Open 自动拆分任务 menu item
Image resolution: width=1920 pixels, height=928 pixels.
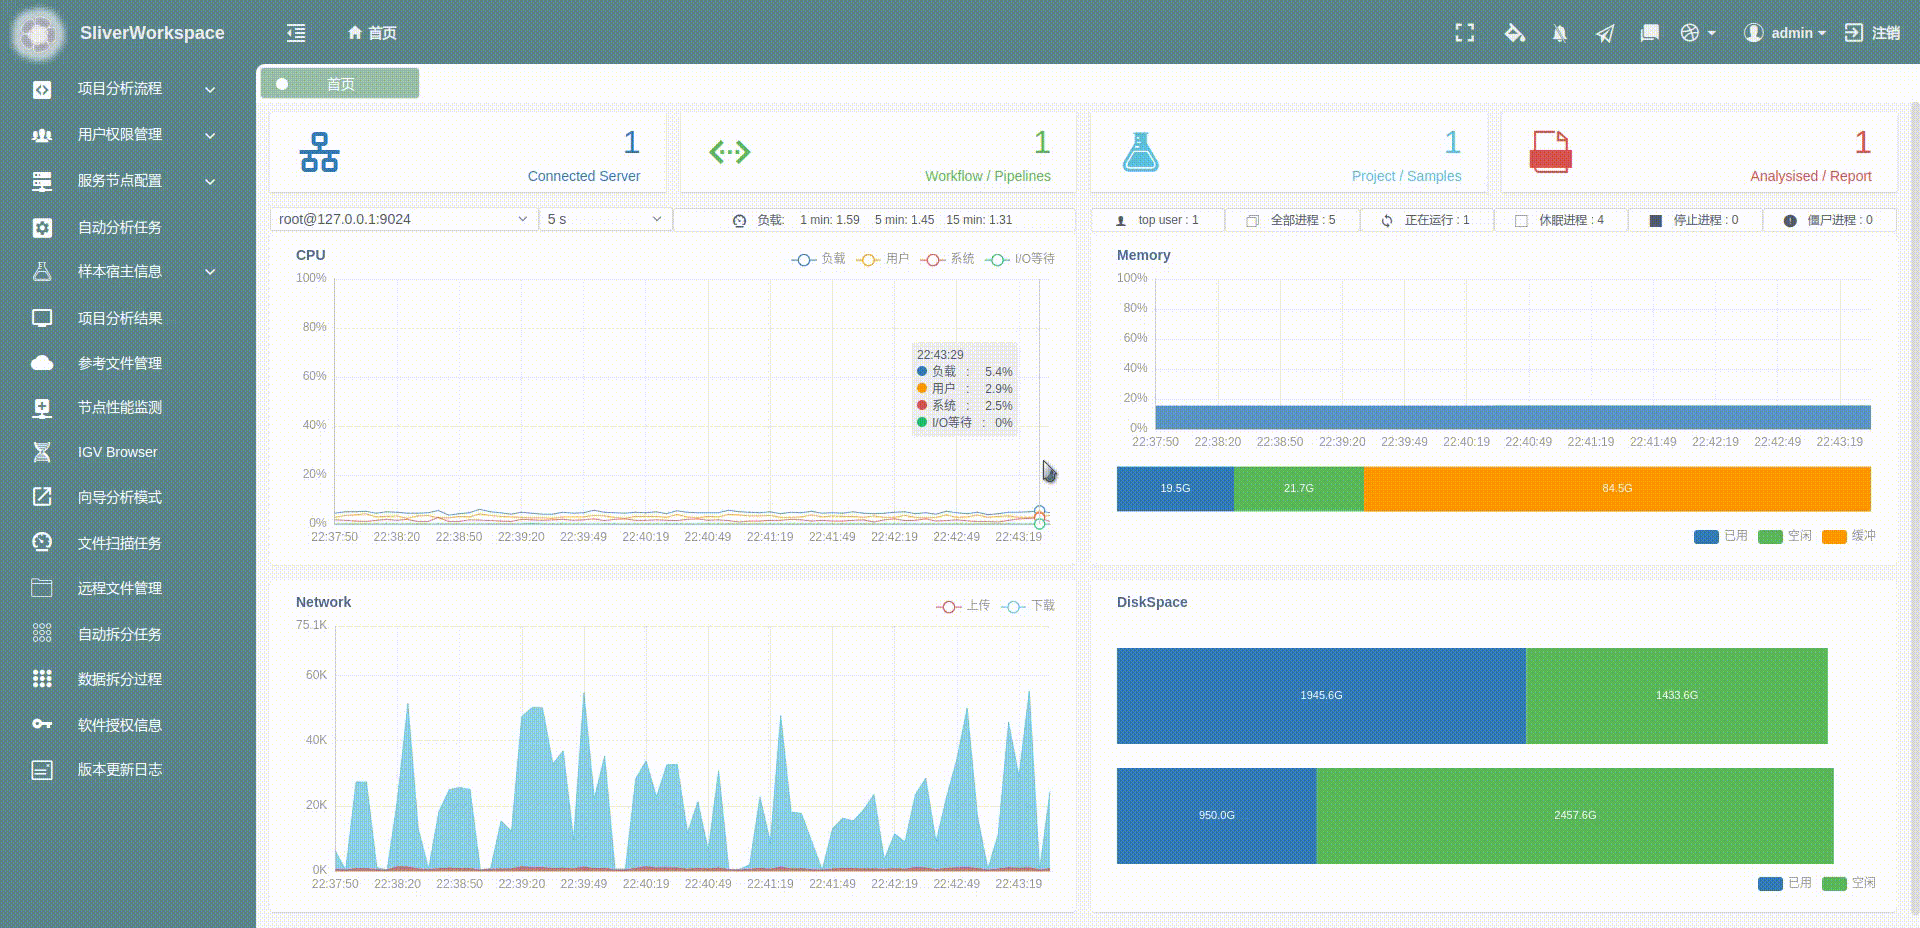pyautogui.click(x=128, y=634)
